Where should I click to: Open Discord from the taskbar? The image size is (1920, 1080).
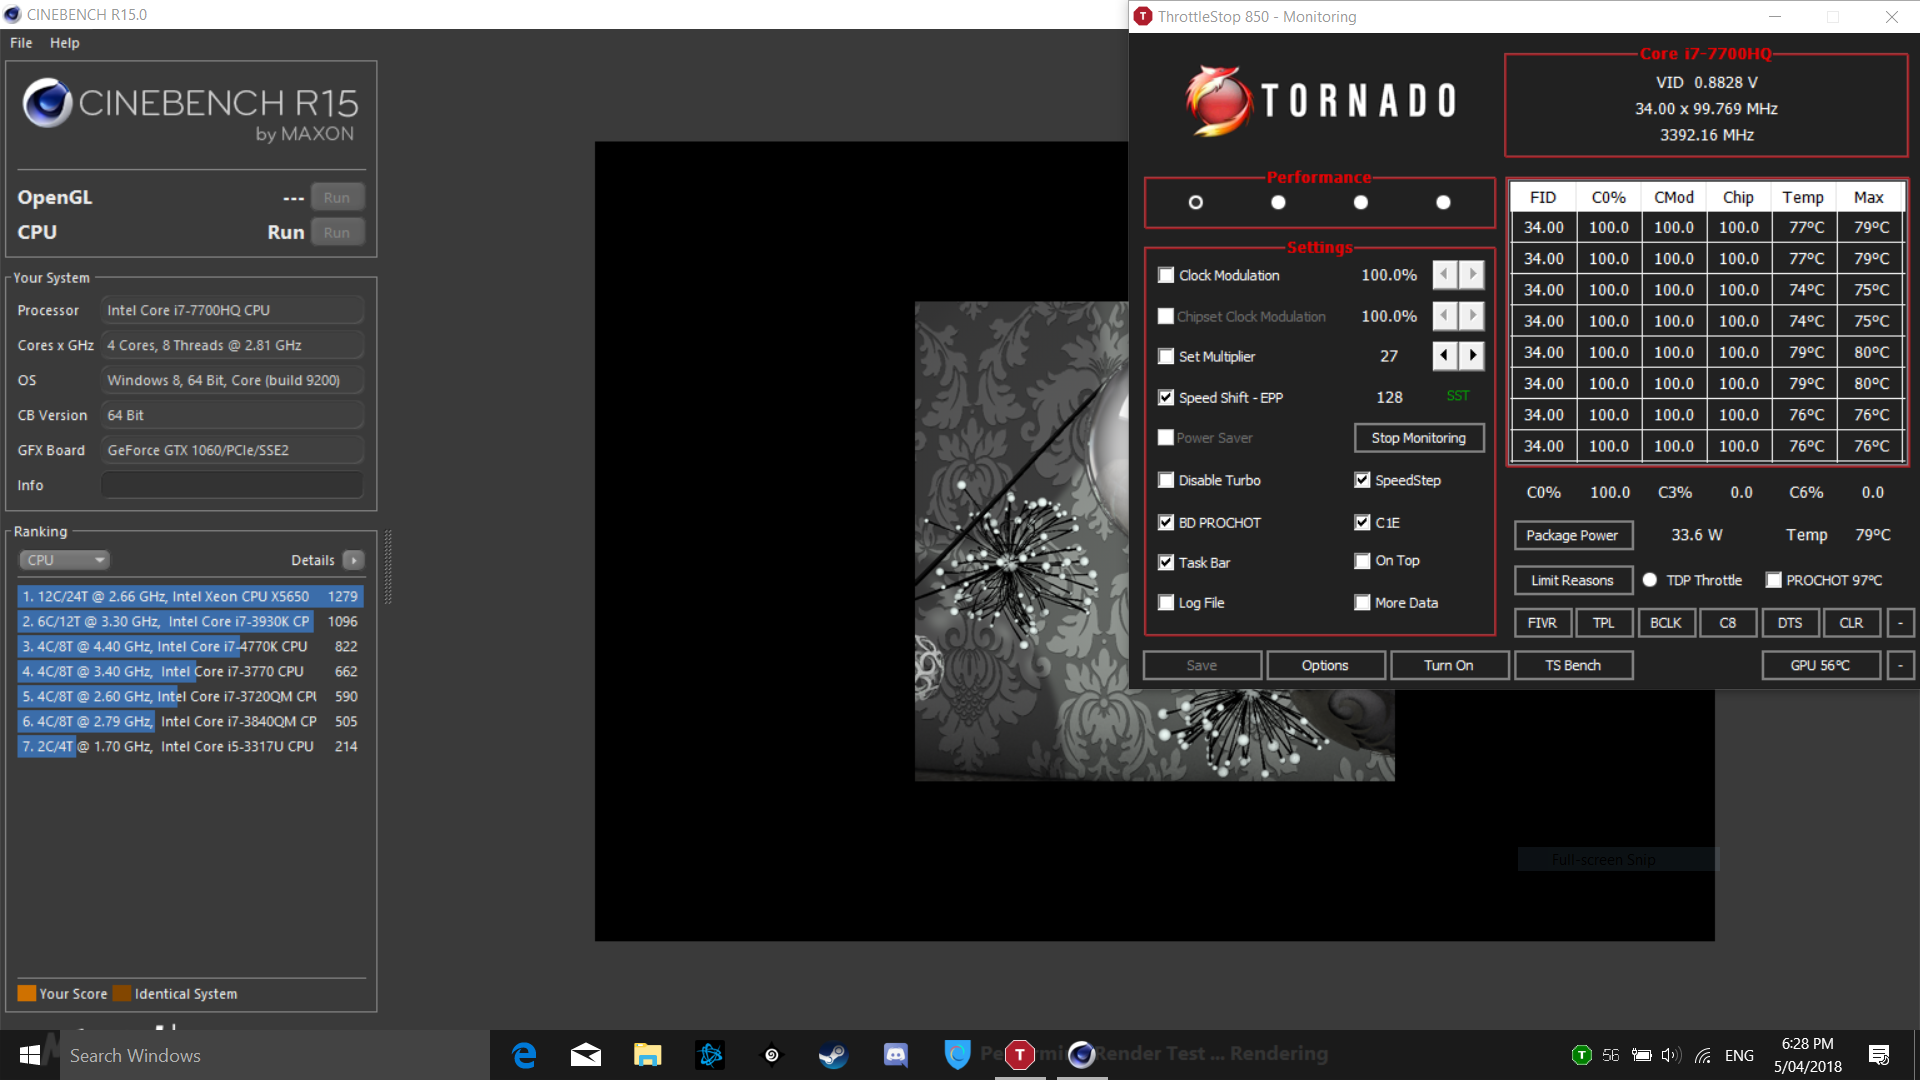tap(896, 1055)
